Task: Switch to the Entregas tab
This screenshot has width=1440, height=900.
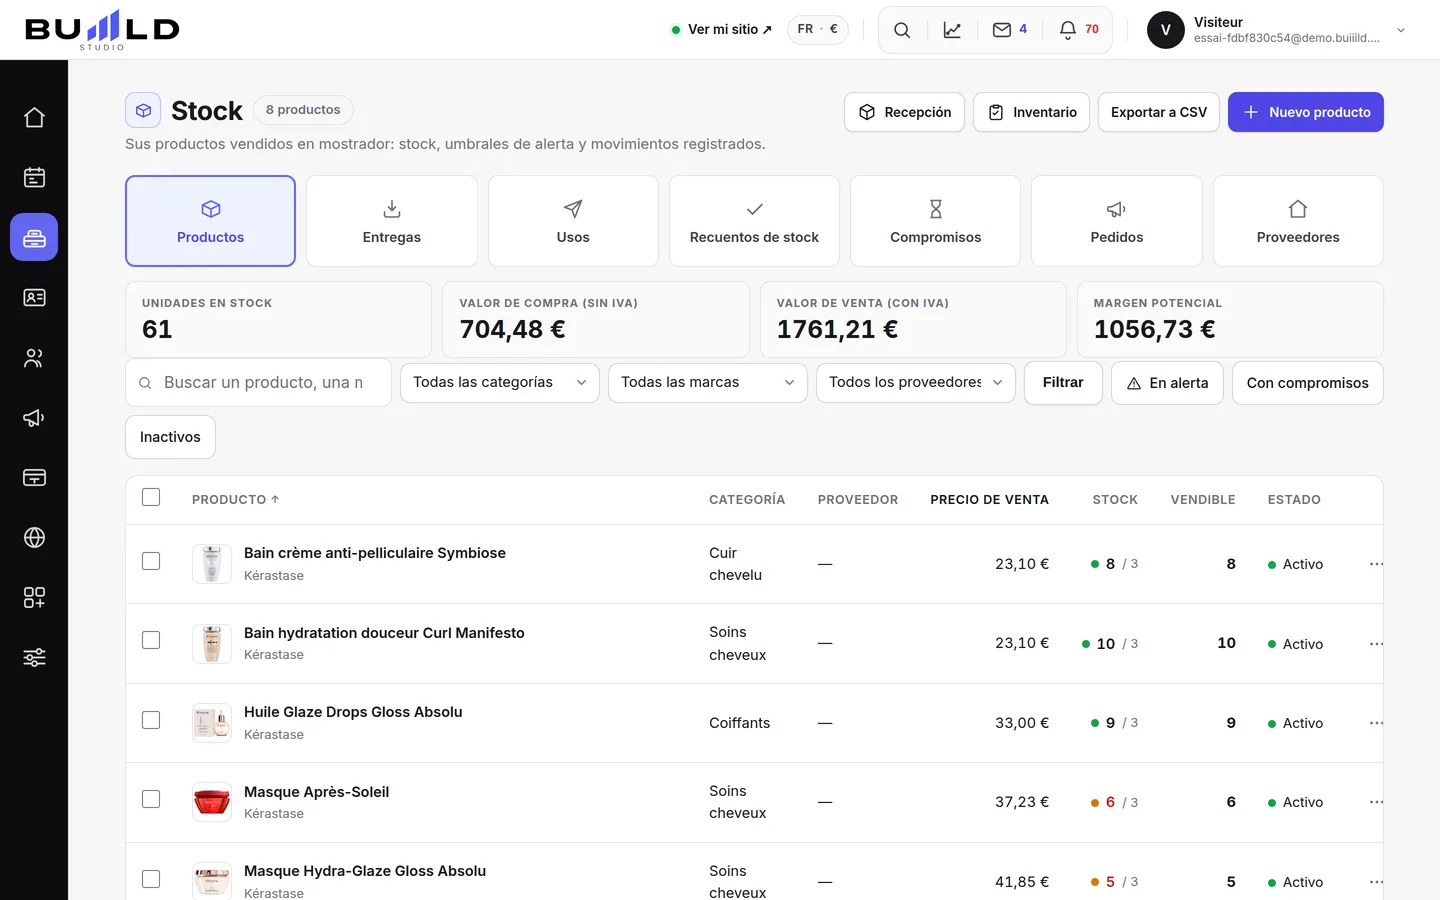Action: (x=392, y=221)
